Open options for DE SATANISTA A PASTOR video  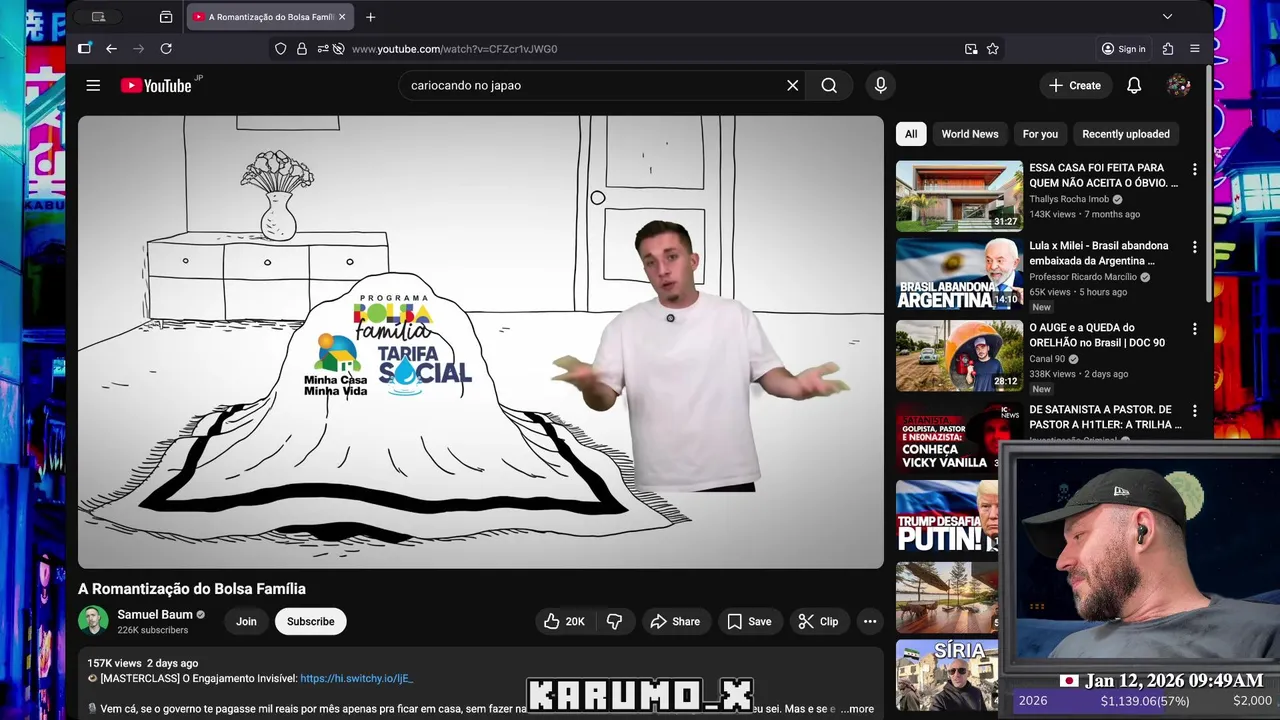pyautogui.click(x=1194, y=411)
